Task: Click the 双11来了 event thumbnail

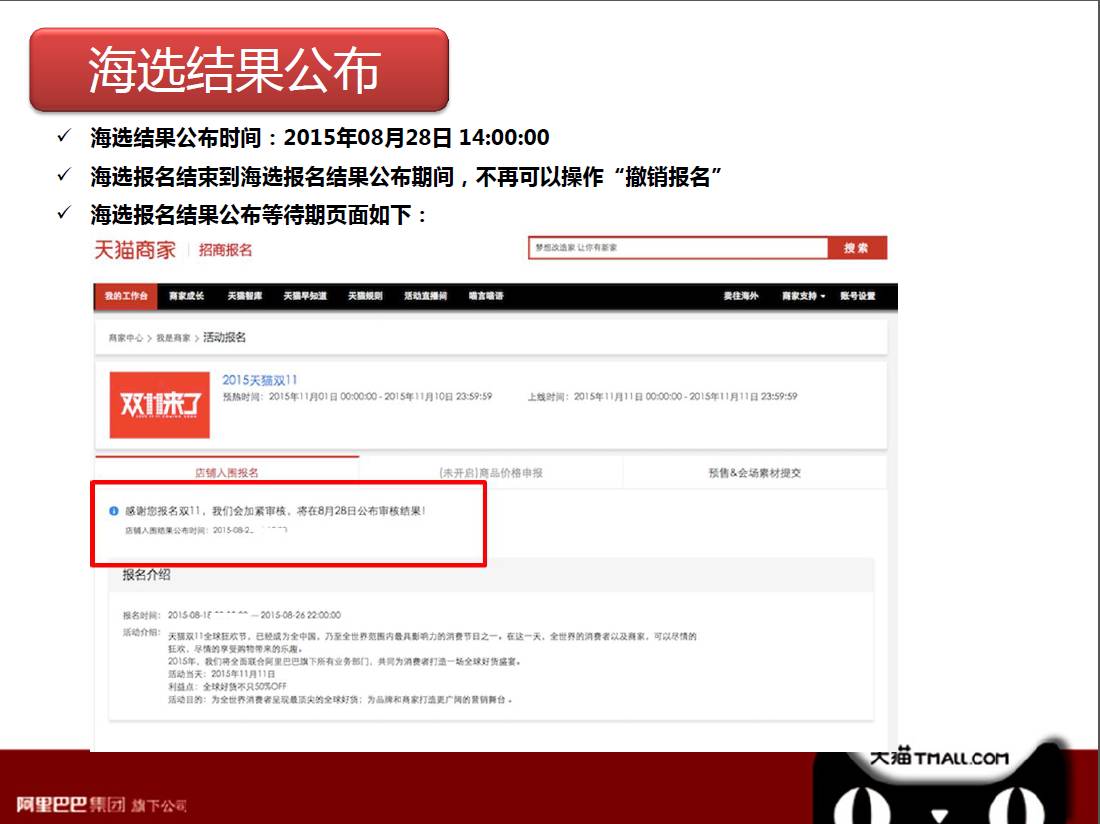Action: coord(160,405)
